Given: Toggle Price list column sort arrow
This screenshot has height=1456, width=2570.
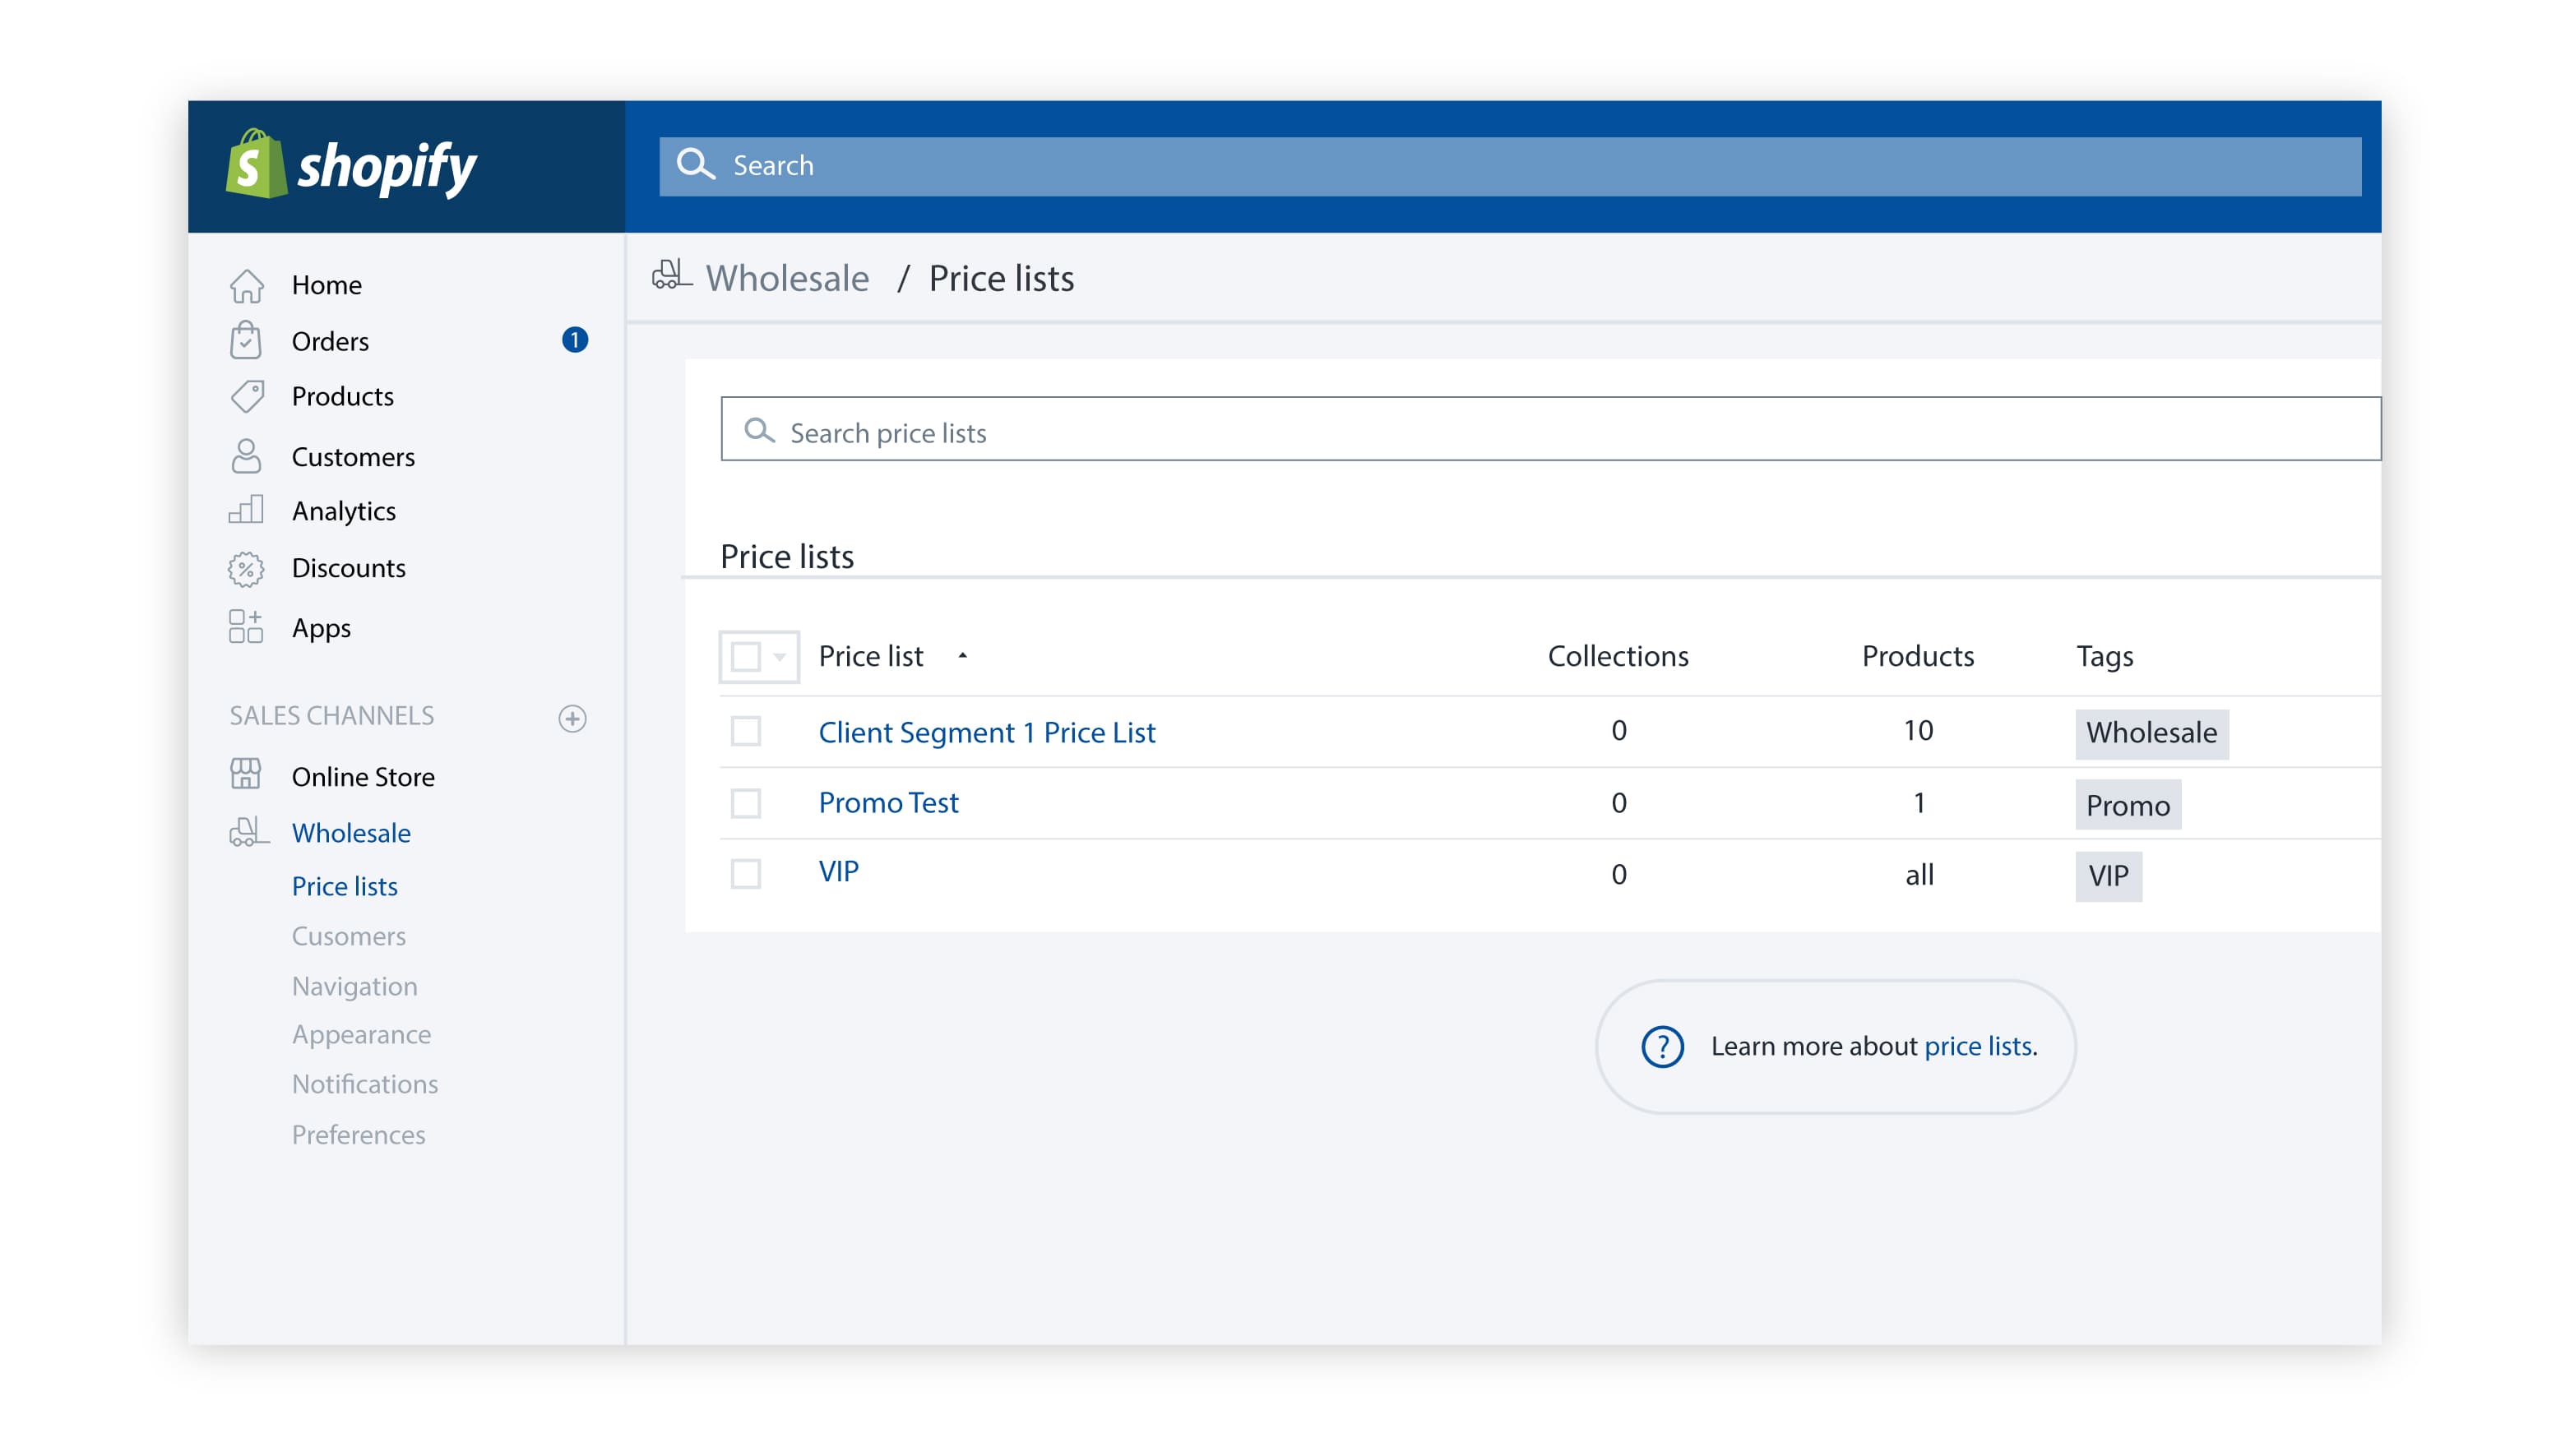Looking at the screenshot, I should coord(962,656).
